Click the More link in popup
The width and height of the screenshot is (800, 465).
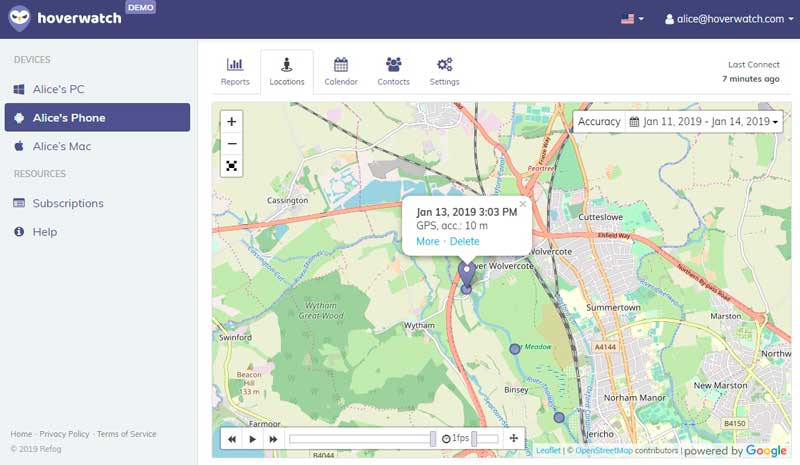point(427,241)
